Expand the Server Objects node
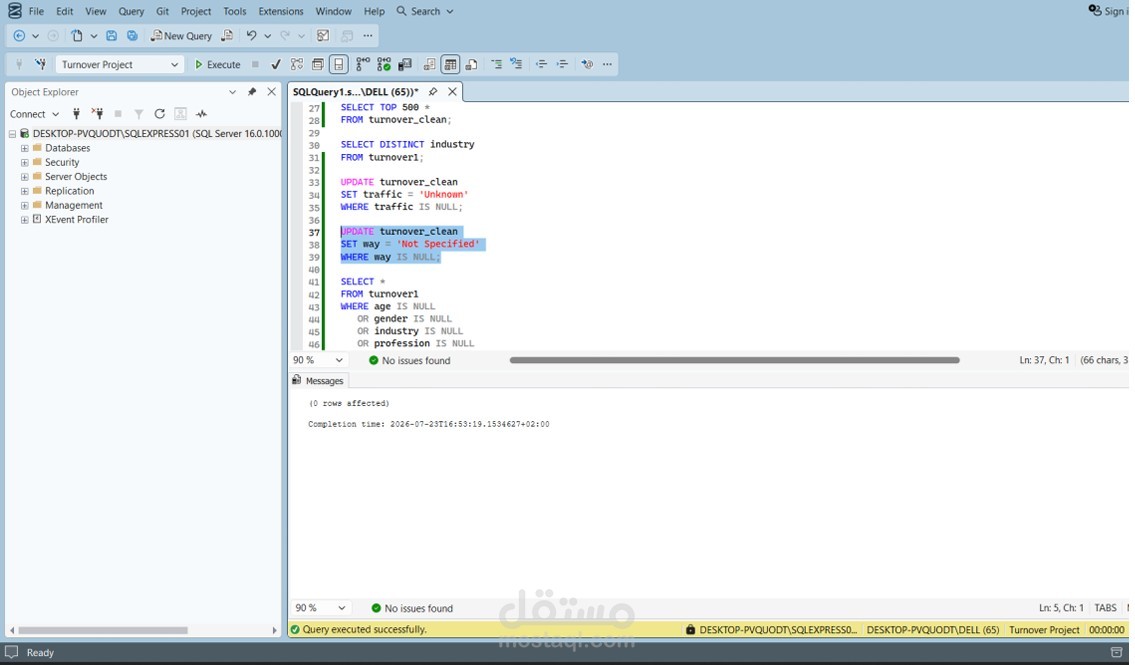This screenshot has height=665, width=1135. coord(25,177)
